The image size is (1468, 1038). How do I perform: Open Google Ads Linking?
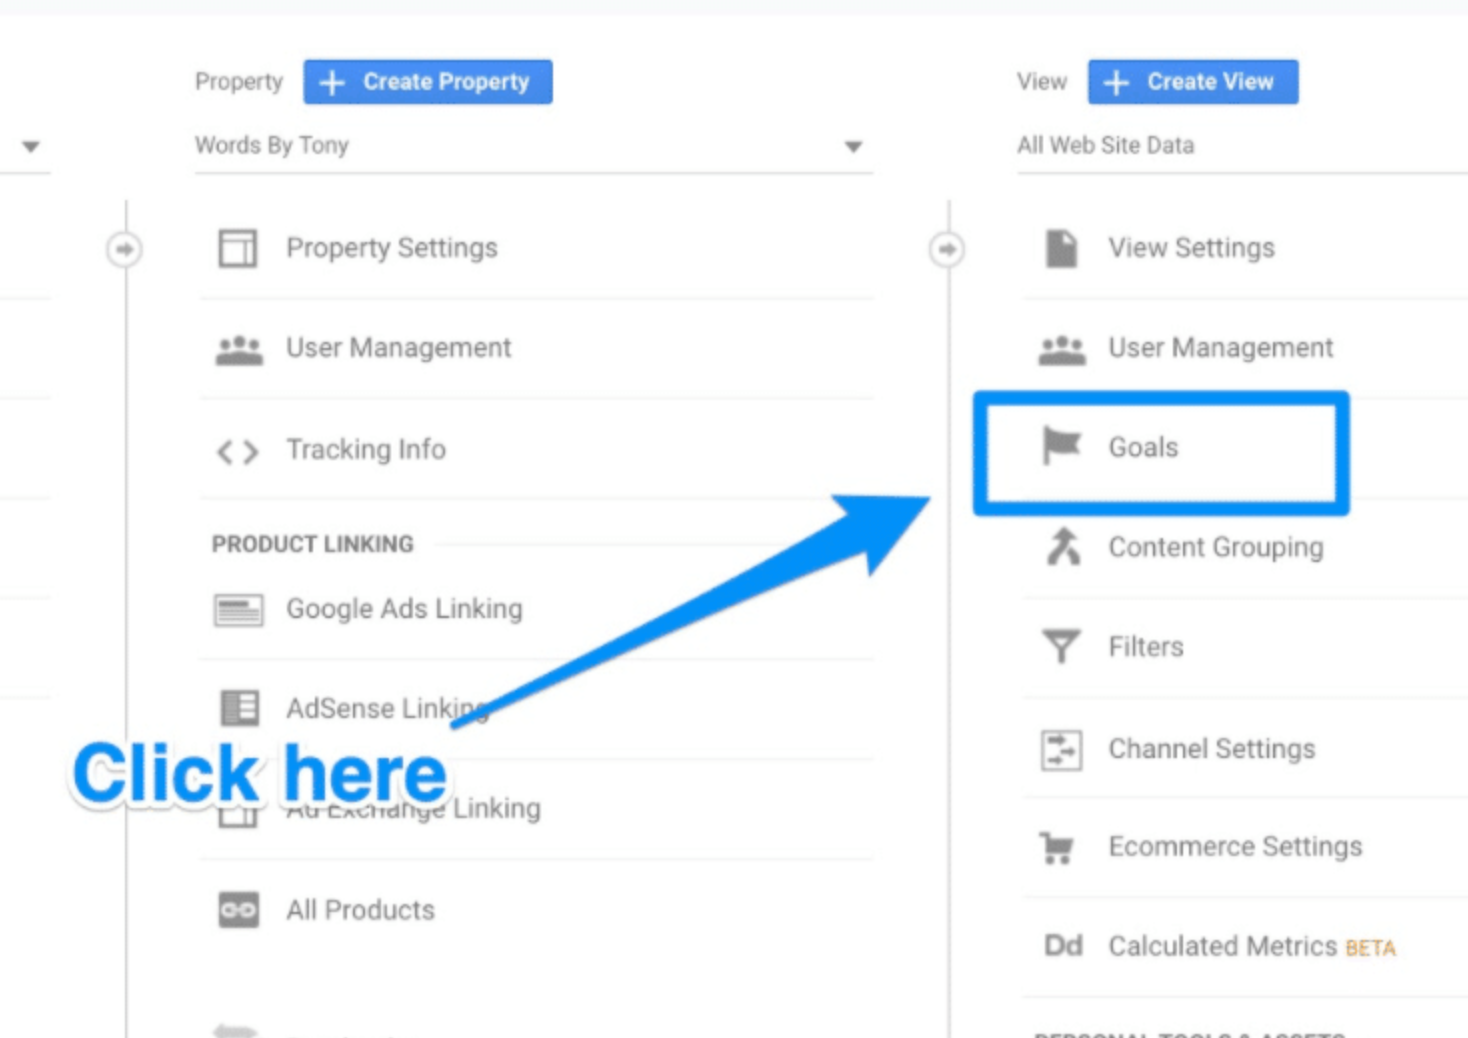coord(404,609)
